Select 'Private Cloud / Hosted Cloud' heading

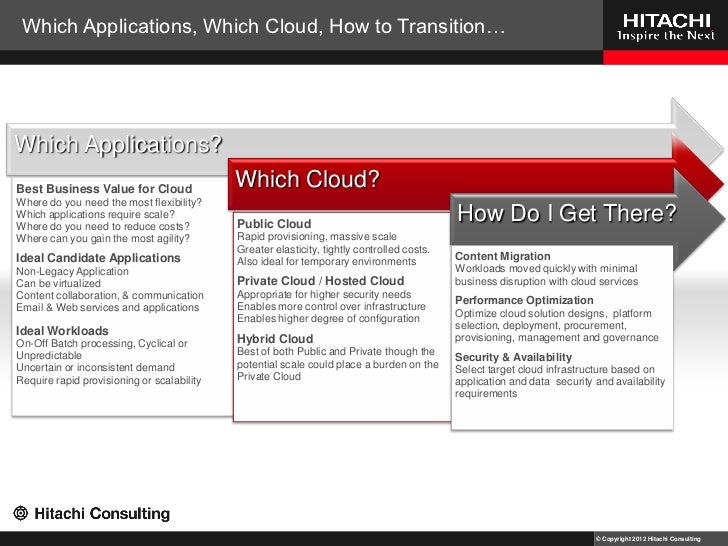[x=320, y=281]
